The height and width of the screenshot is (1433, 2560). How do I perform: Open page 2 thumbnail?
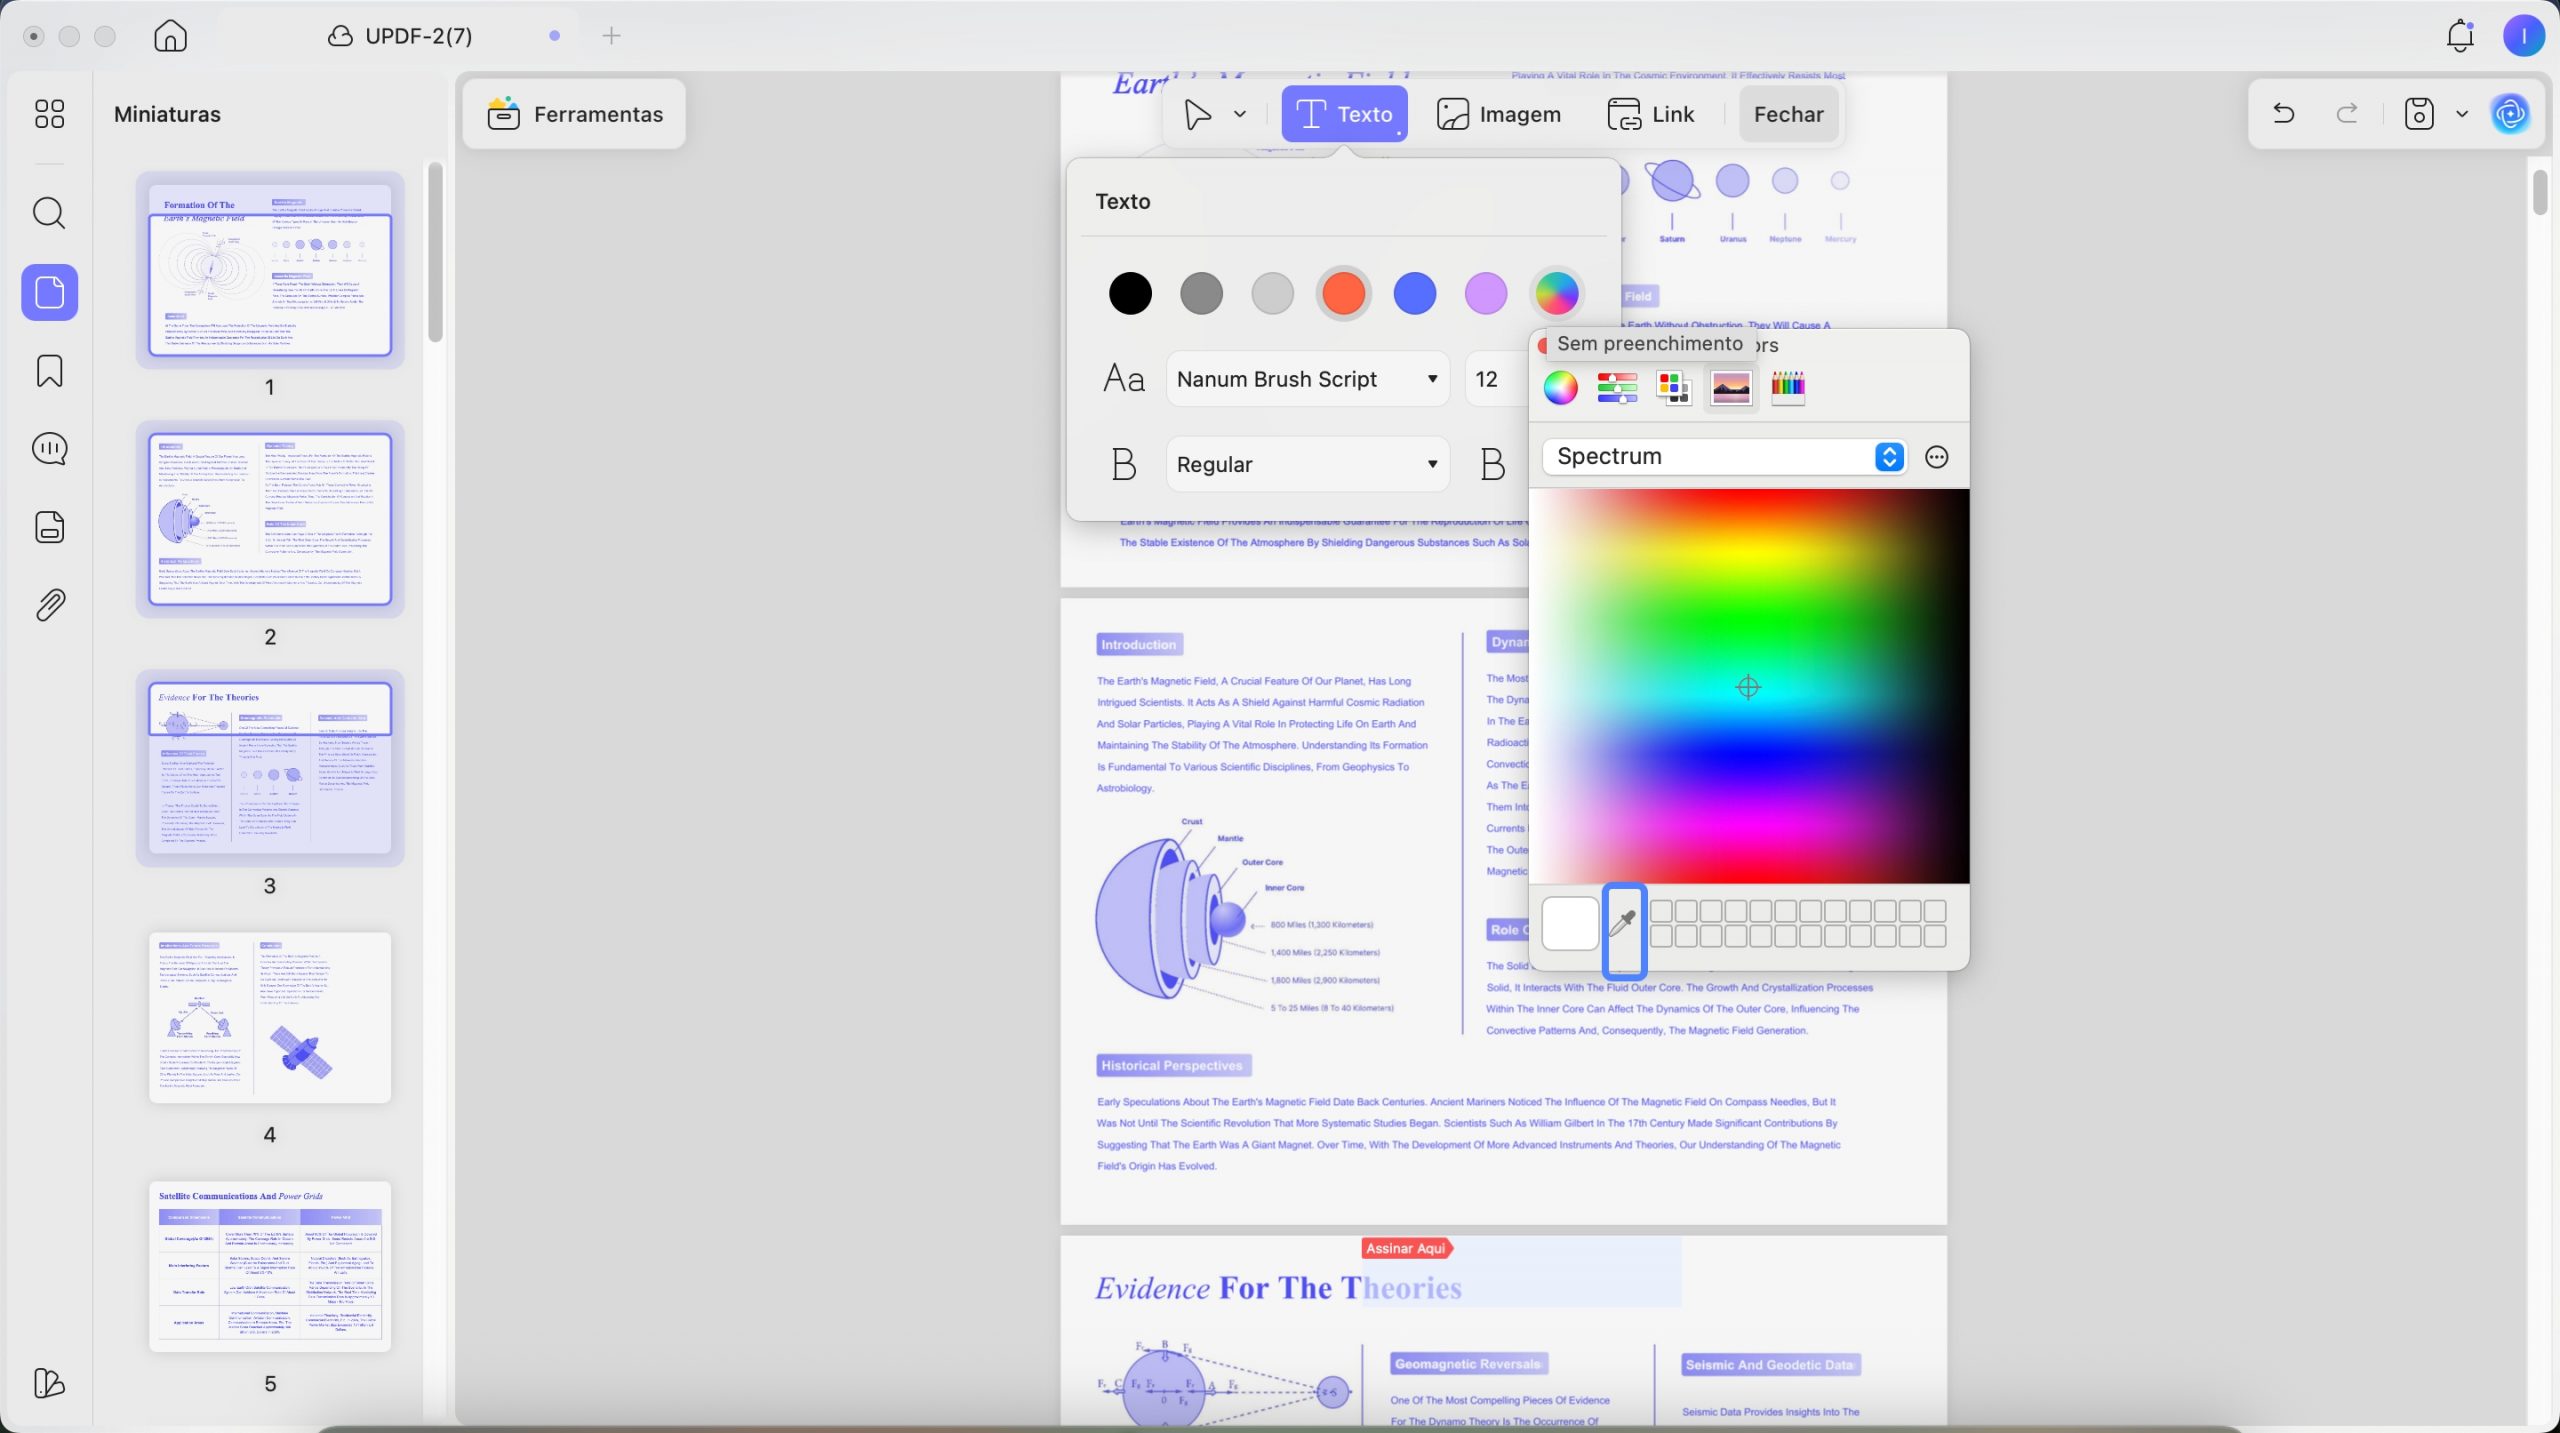270,519
